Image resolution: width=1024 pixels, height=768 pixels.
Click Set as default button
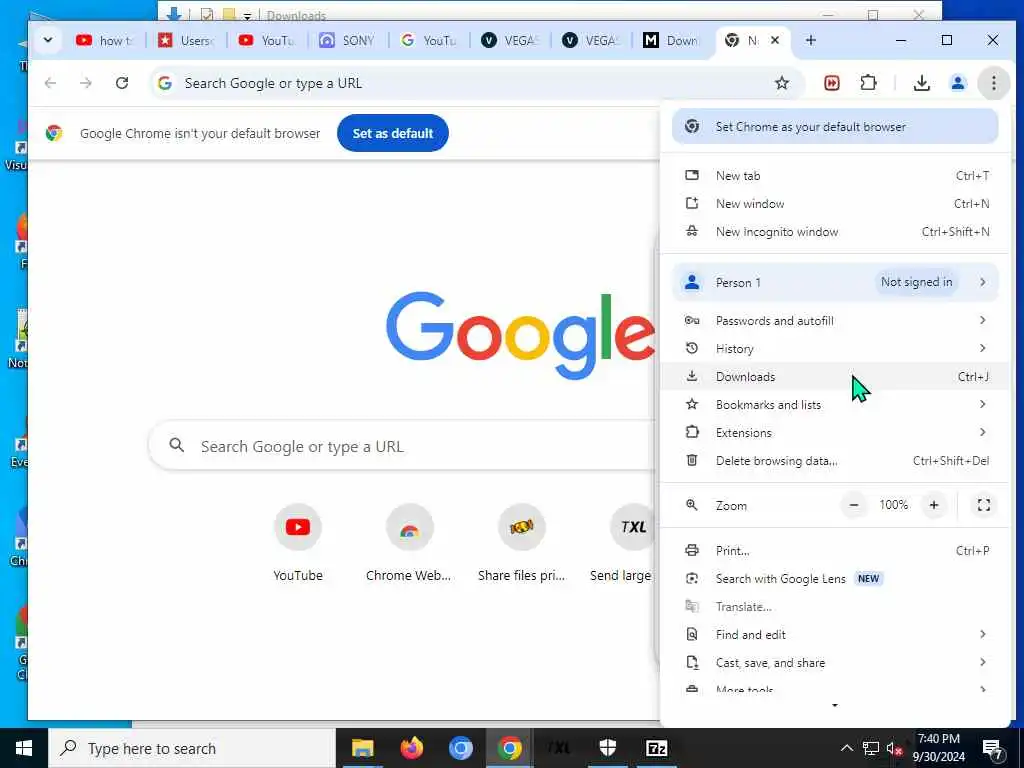point(392,133)
